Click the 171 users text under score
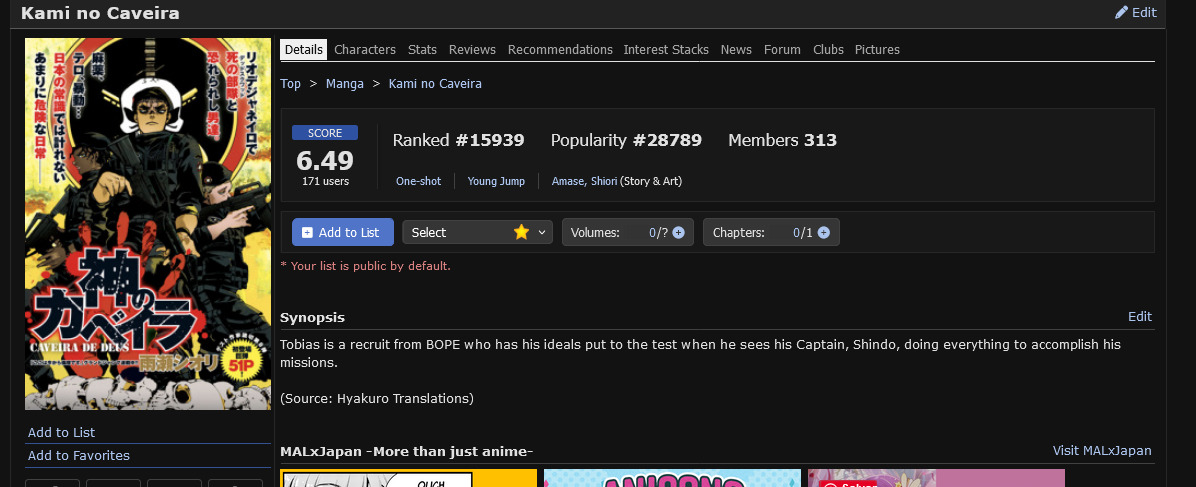Screen dimensions: 1196x487 (326, 182)
